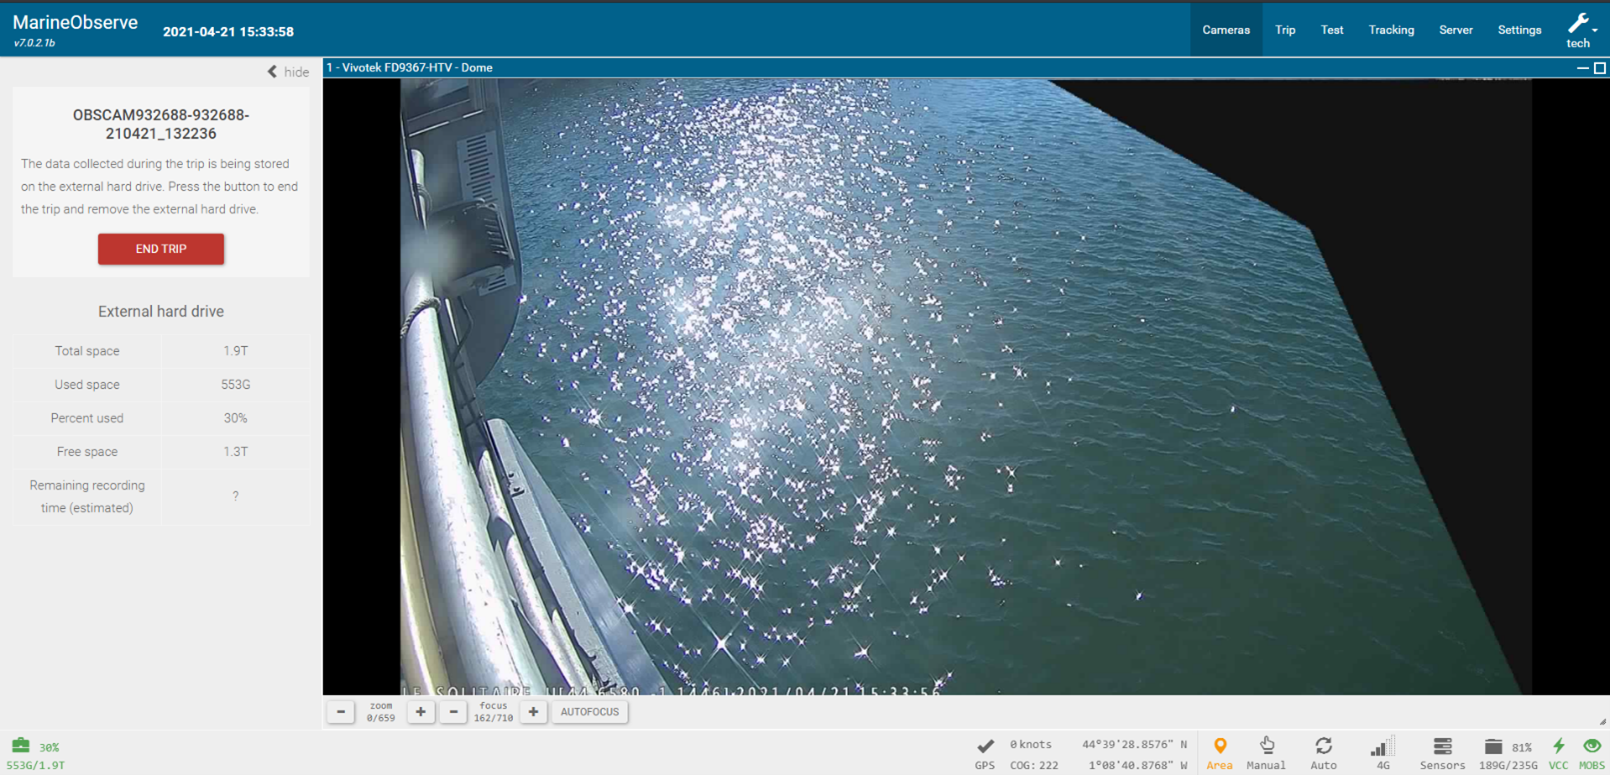Click the external drive briefcase icon
1610x775 pixels.
pos(20,745)
